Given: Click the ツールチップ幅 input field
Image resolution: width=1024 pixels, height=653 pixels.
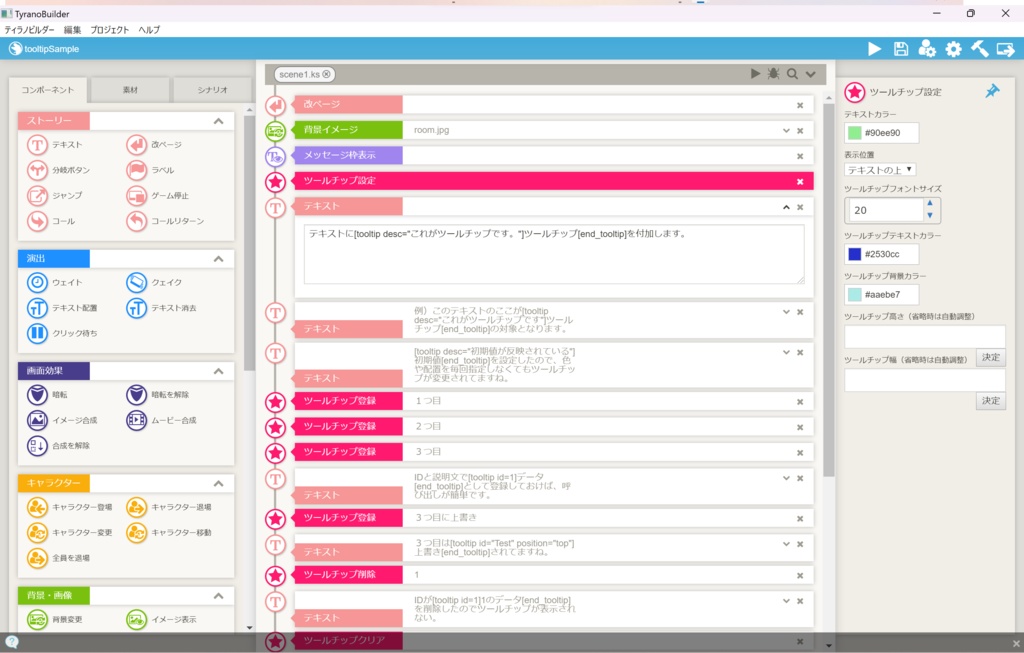Looking at the screenshot, I should (925, 380).
